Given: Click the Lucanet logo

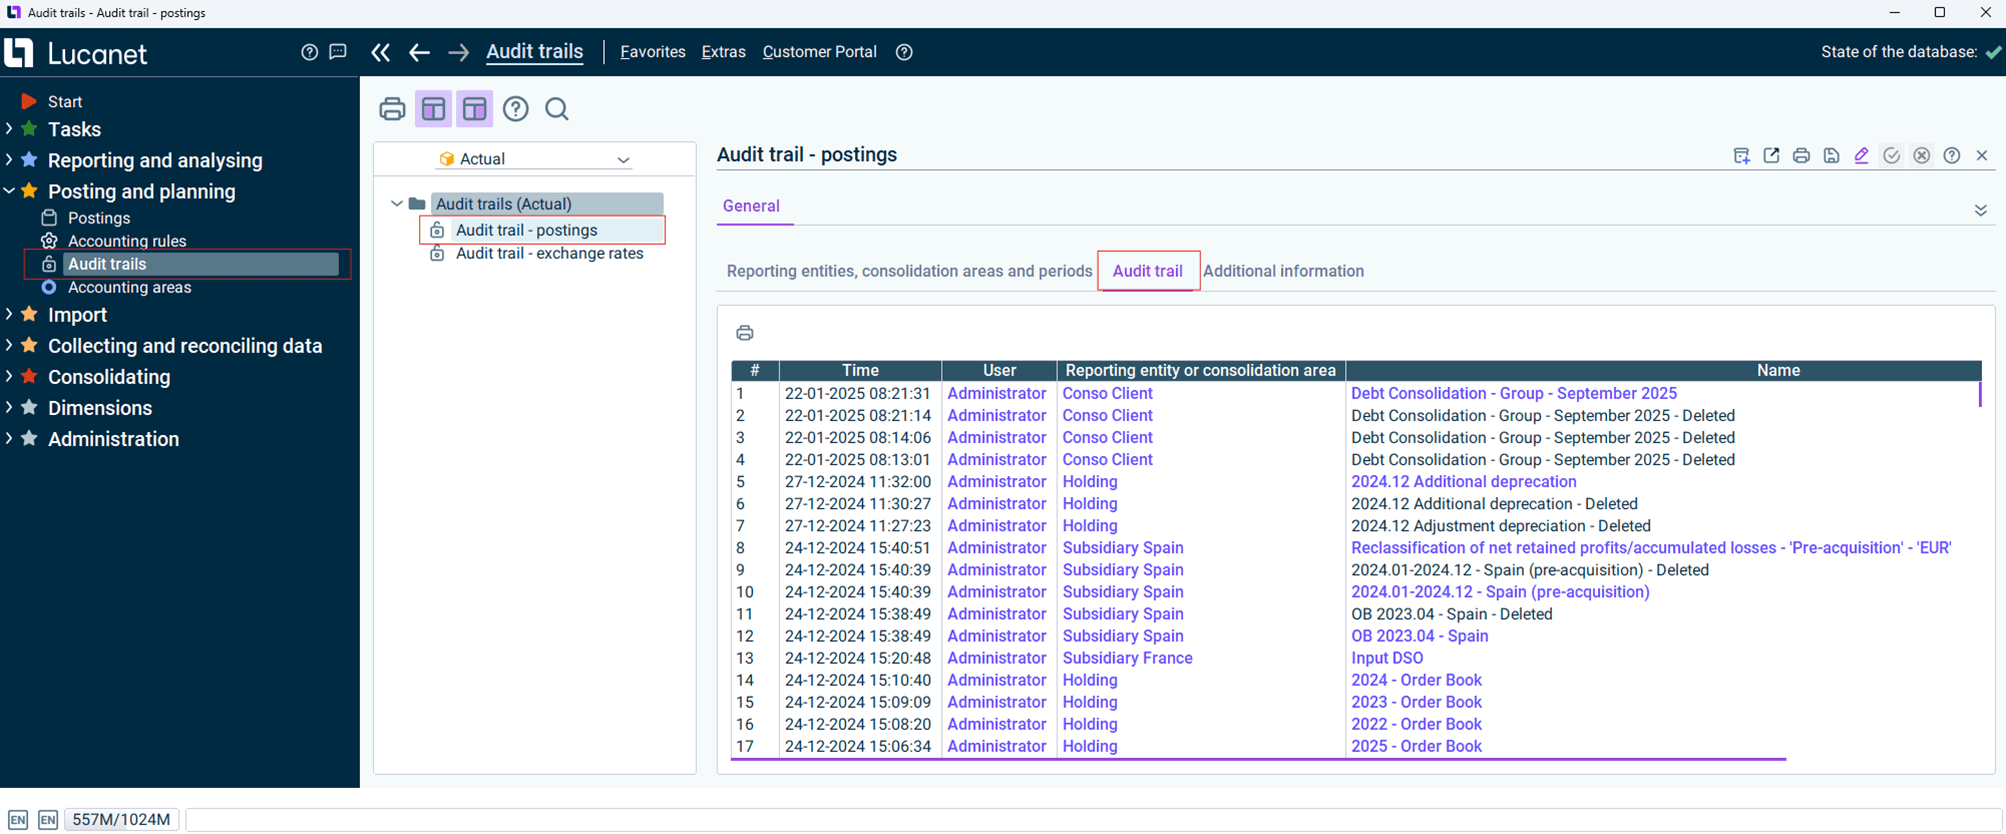Looking at the screenshot, I should pyautogui.click(x=76, y=53).
